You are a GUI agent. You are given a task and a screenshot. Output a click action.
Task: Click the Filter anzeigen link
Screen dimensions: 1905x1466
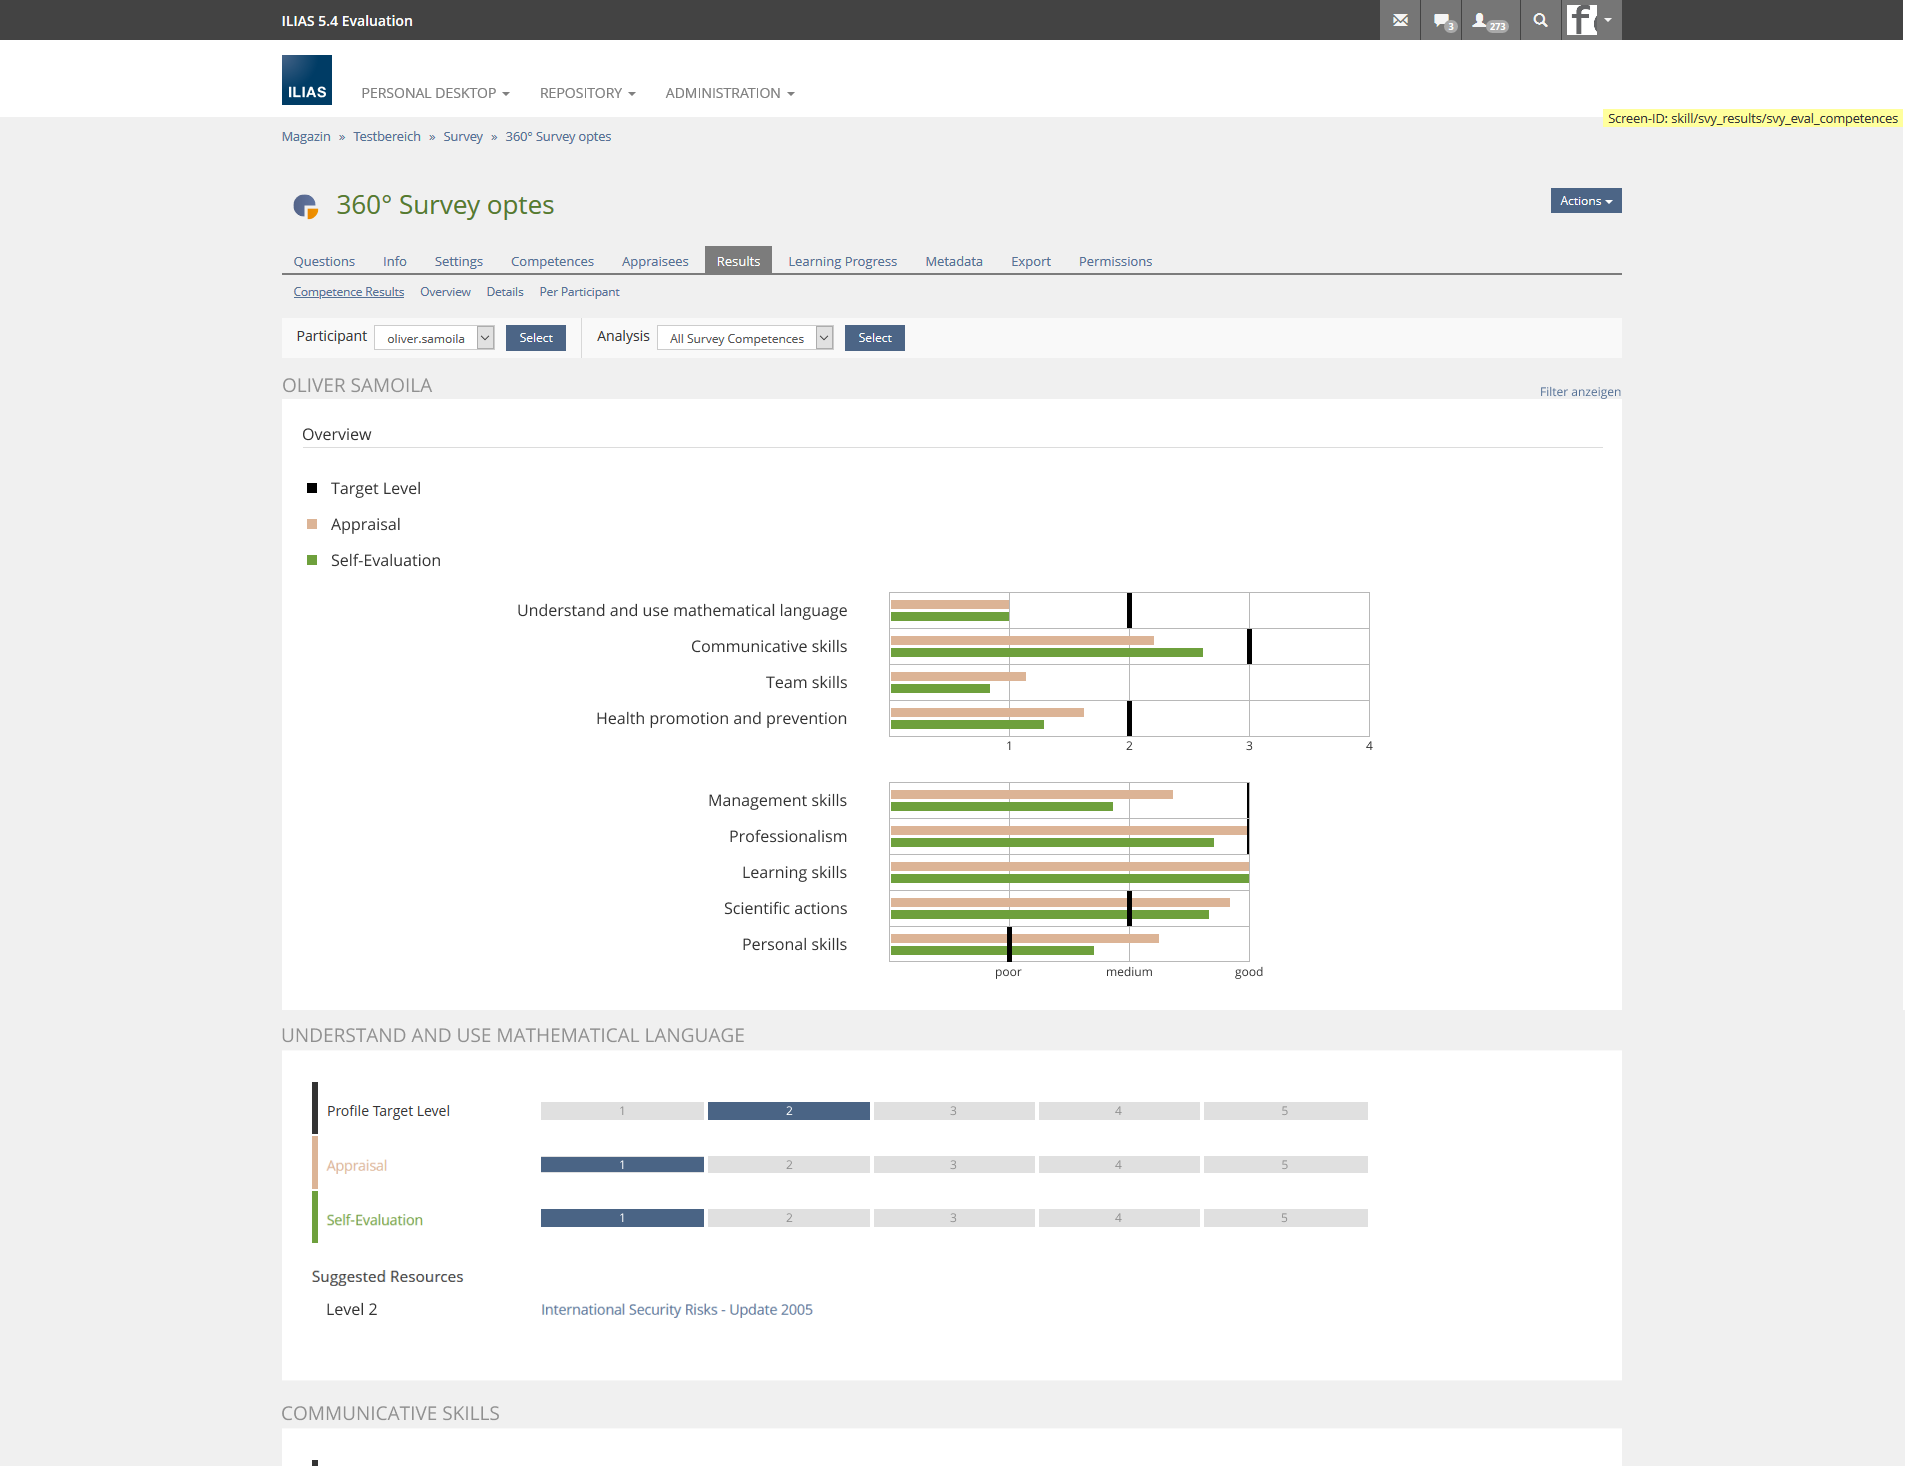point(1579,392)
